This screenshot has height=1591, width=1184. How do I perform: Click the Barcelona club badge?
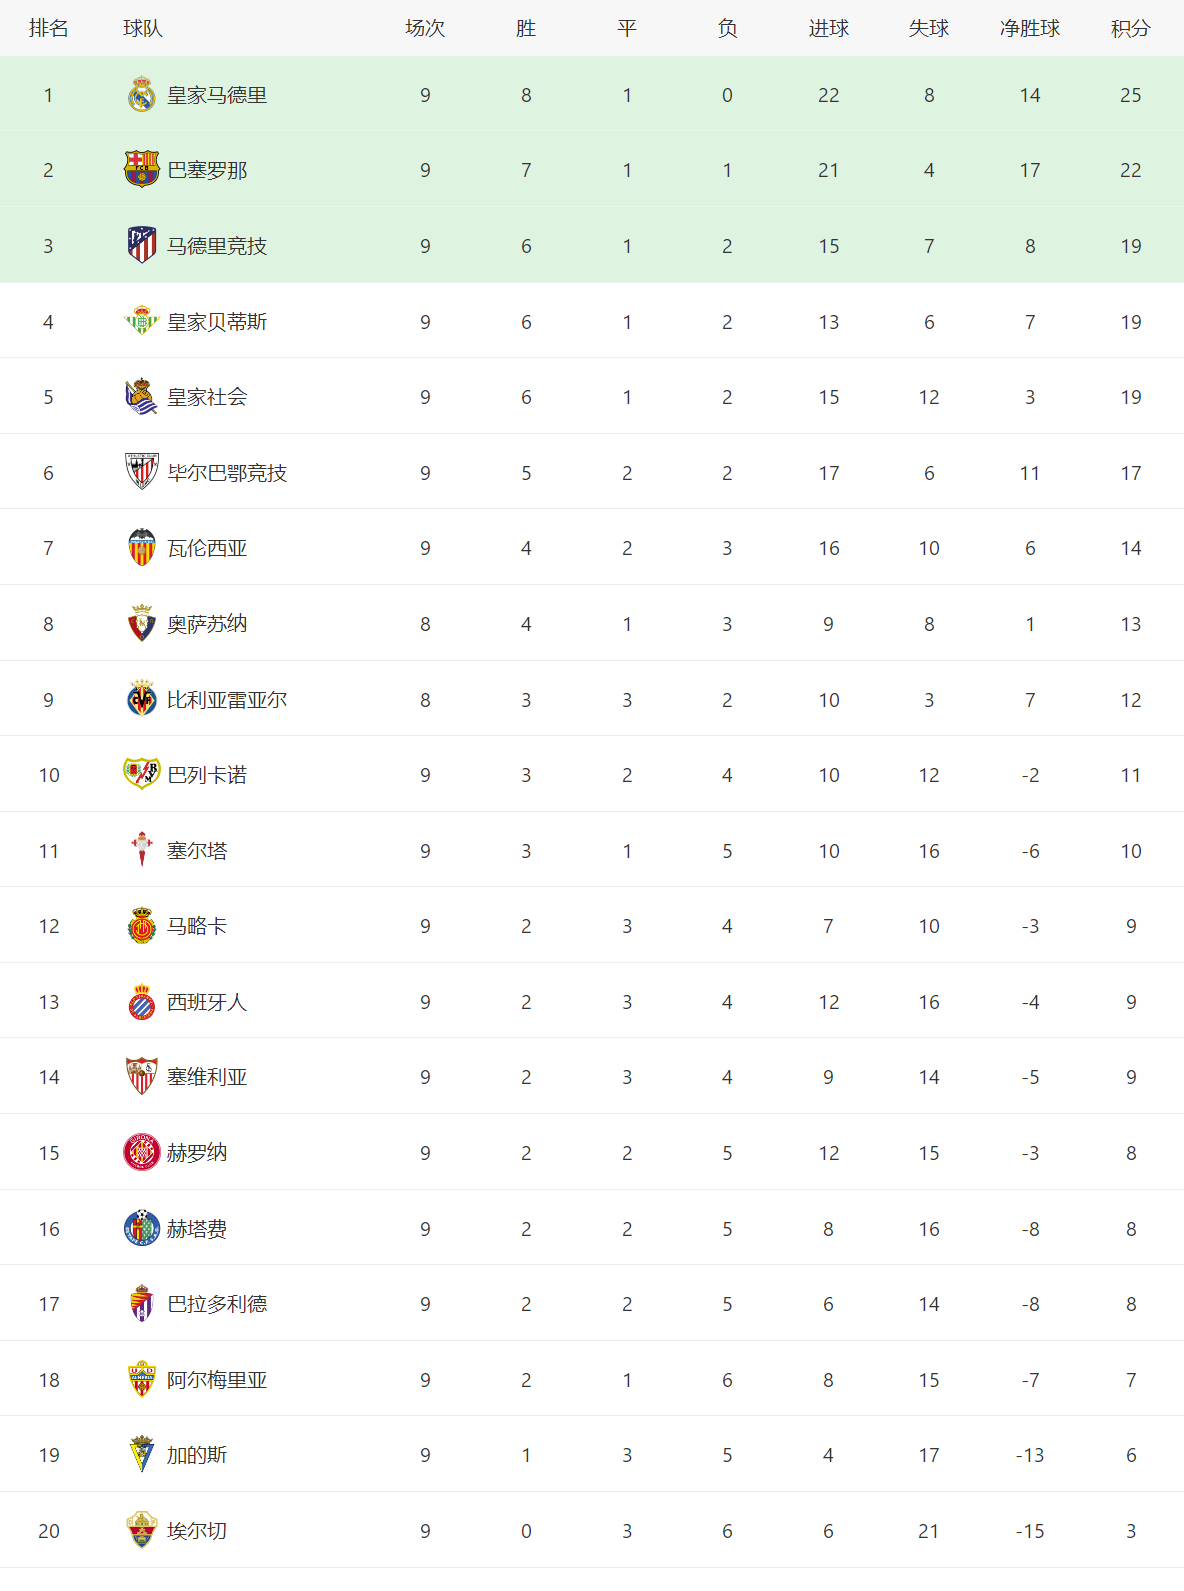[x=142, y=170]
